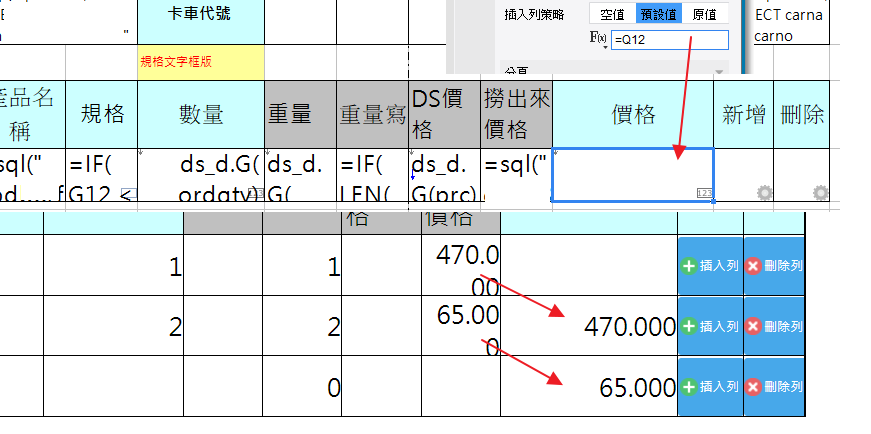Select the 空值 insert row strategy

click(612, 14)
